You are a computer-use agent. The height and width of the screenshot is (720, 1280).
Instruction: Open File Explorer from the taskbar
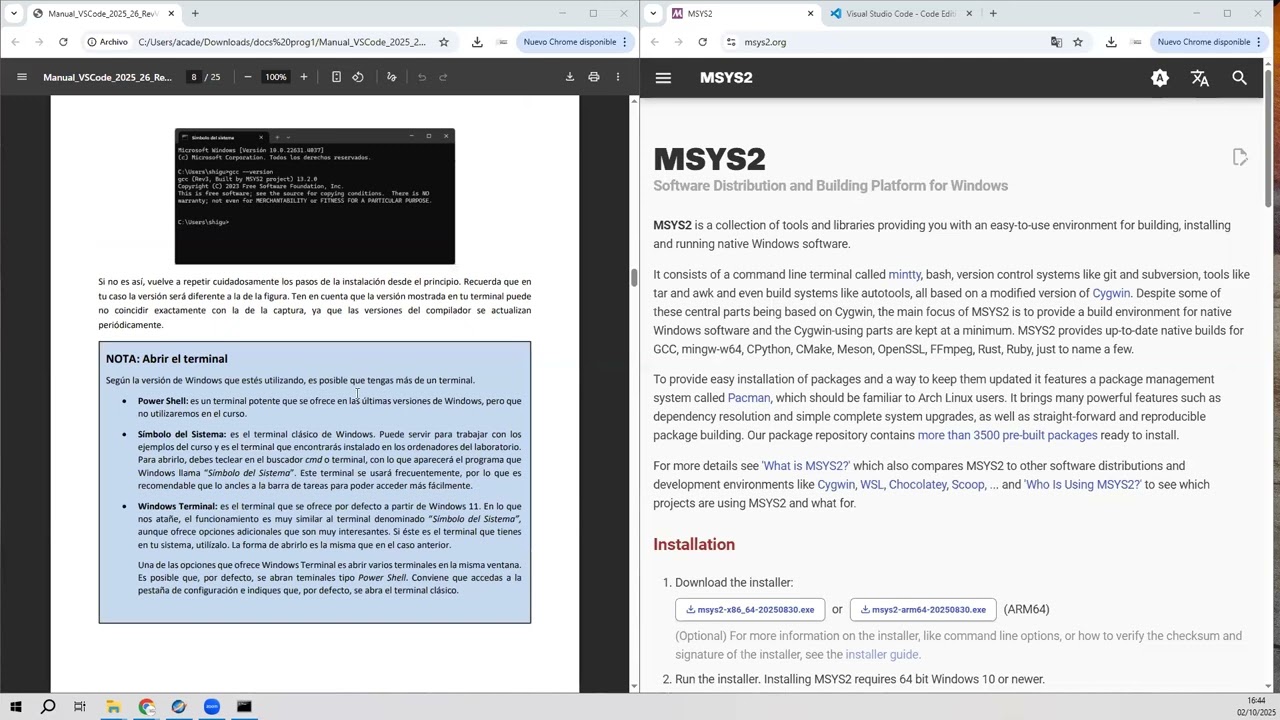tap(113, 707)
